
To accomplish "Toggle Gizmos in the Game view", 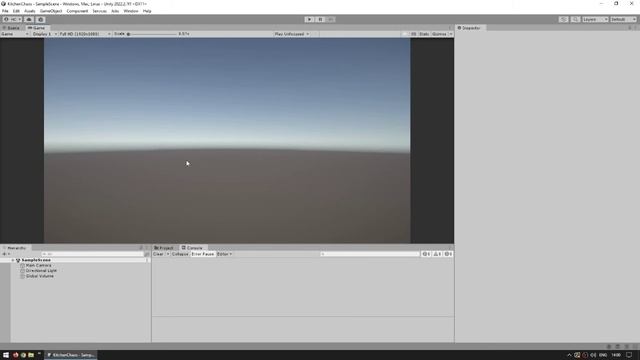I will click(x=439, y=34).
